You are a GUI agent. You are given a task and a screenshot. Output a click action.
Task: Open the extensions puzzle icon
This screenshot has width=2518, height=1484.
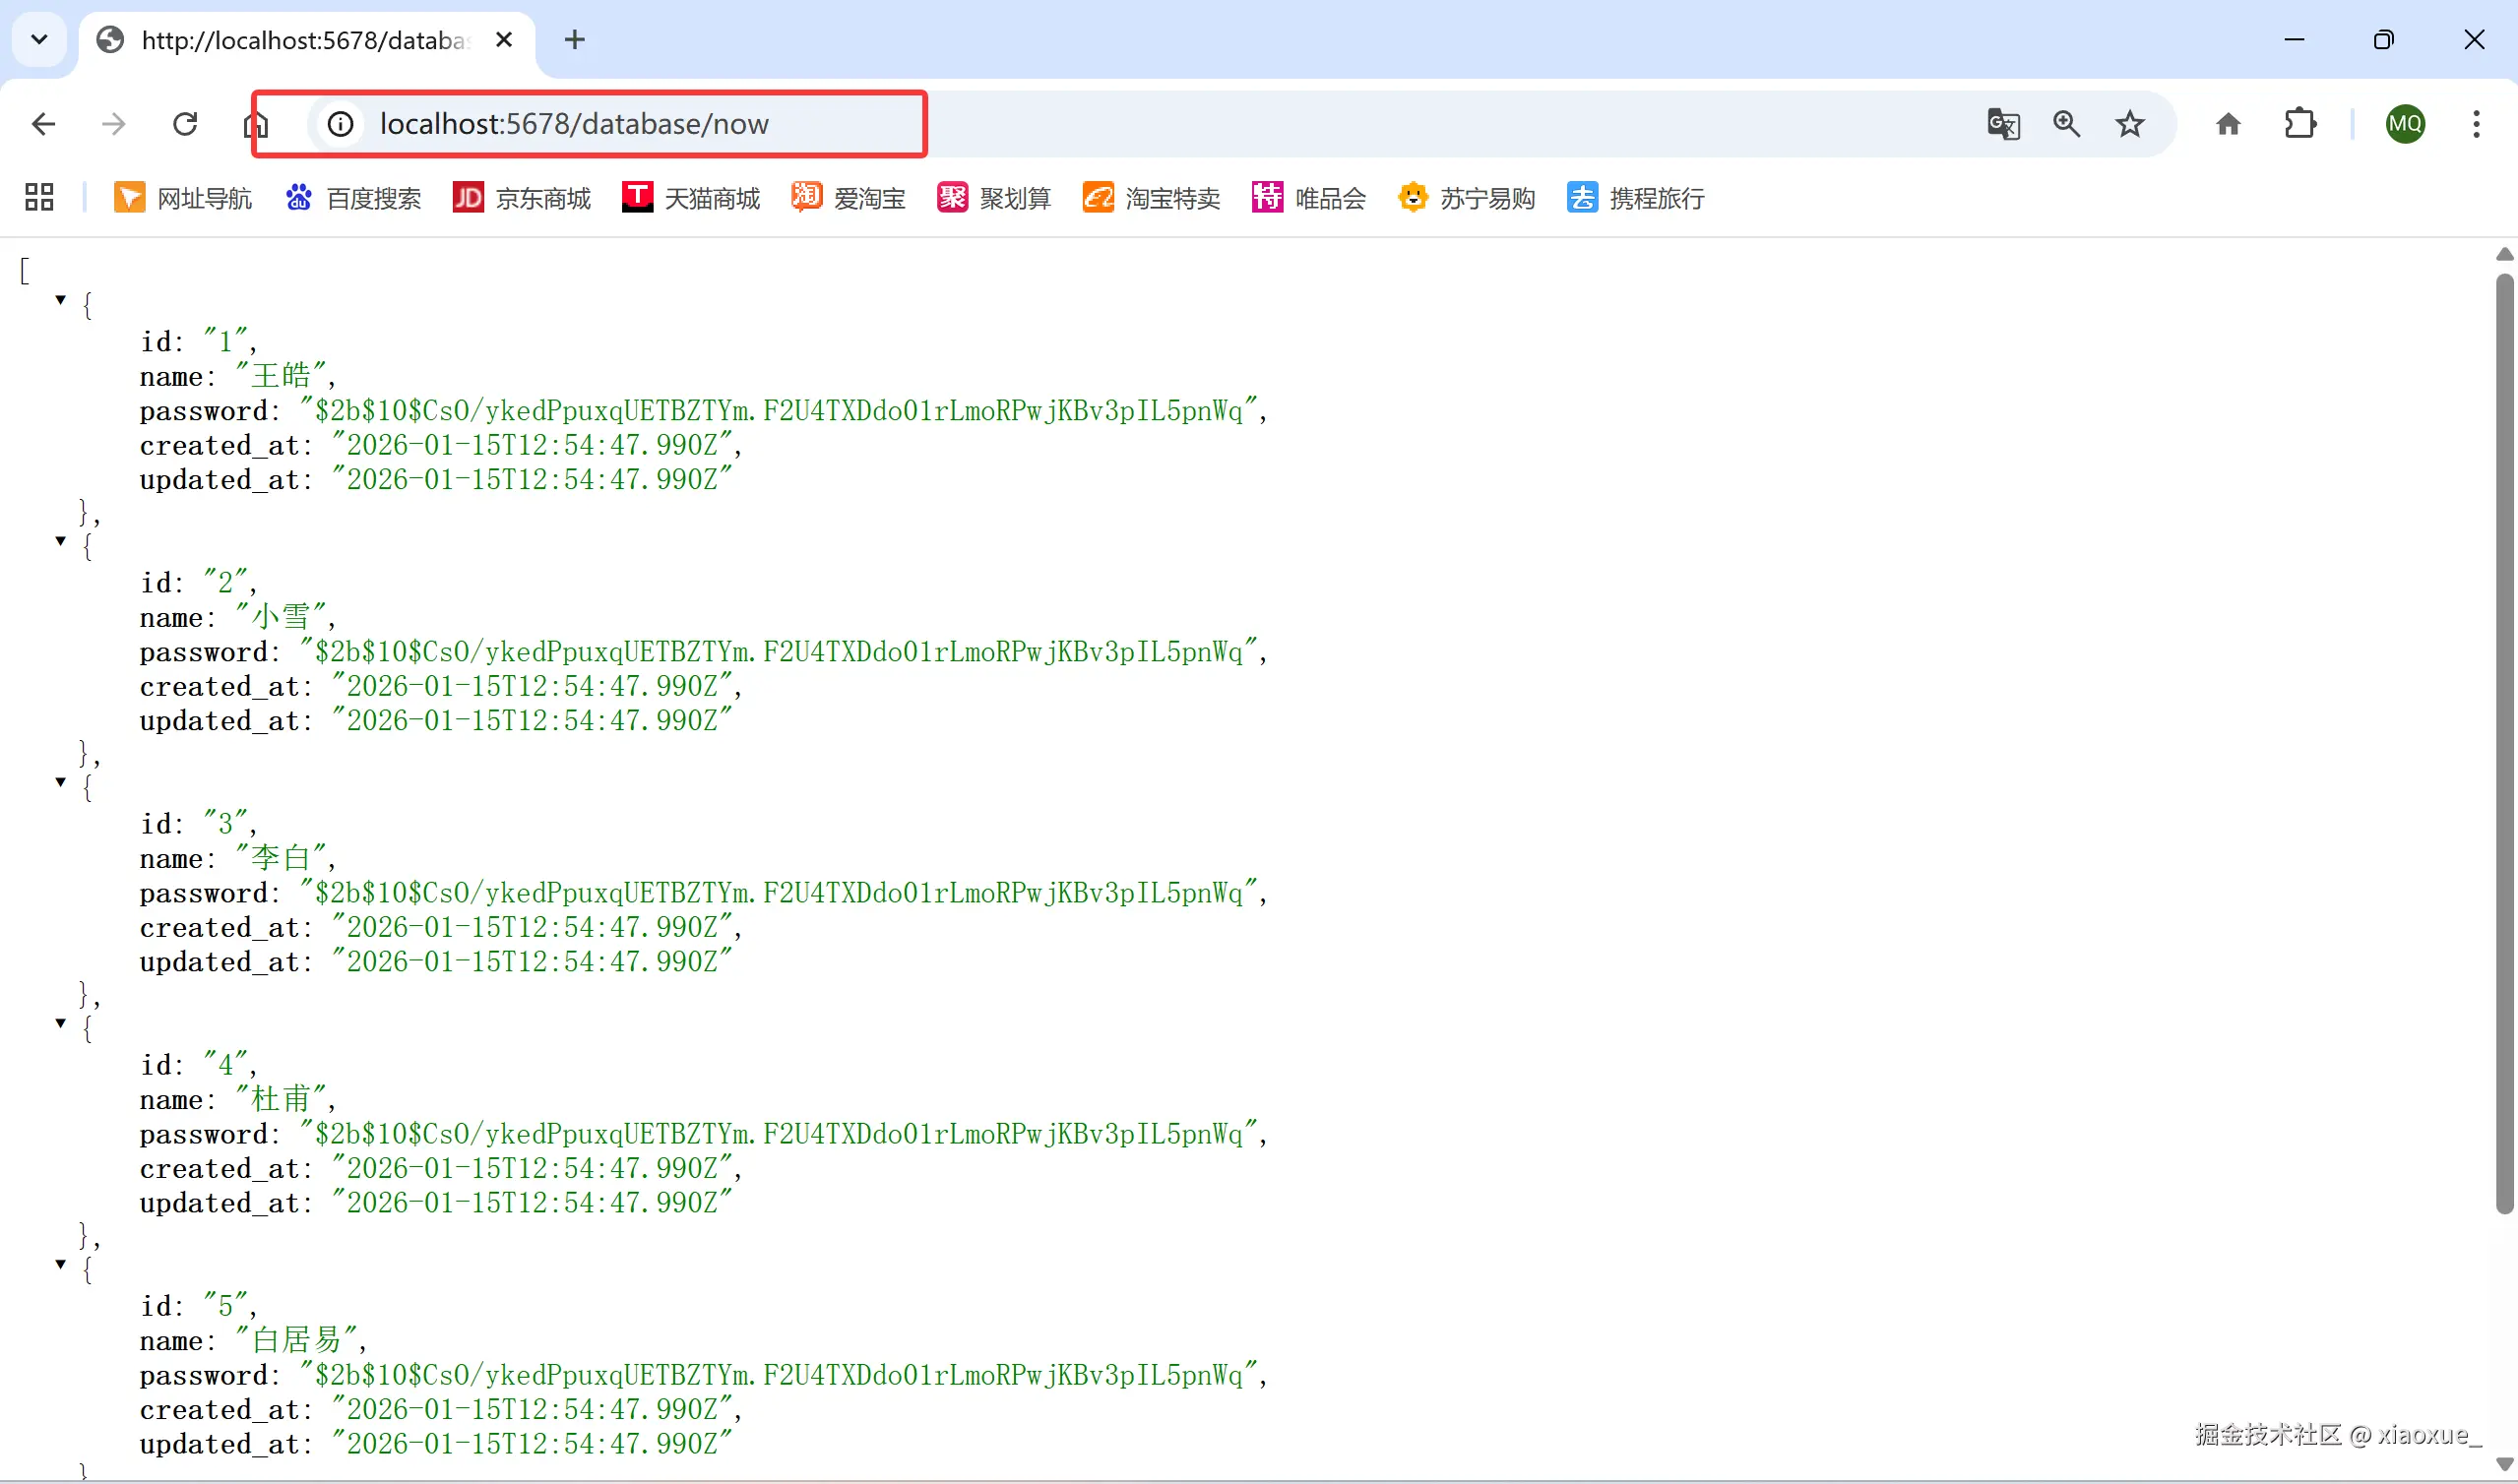pyautogui.click(x=2300, y=124)
